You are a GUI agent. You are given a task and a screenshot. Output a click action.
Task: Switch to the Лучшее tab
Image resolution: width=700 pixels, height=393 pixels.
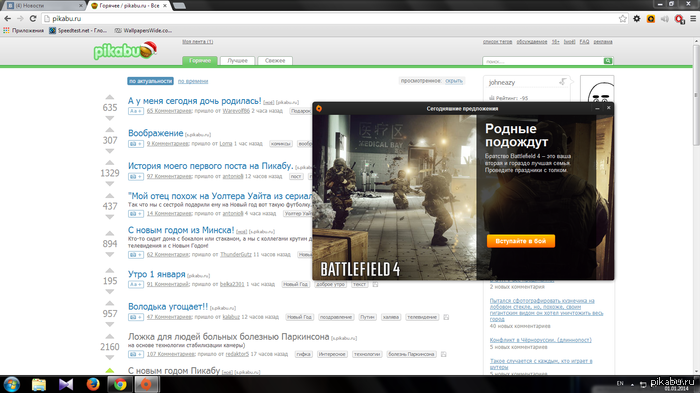pyautogui.click(x=238, y=61)
